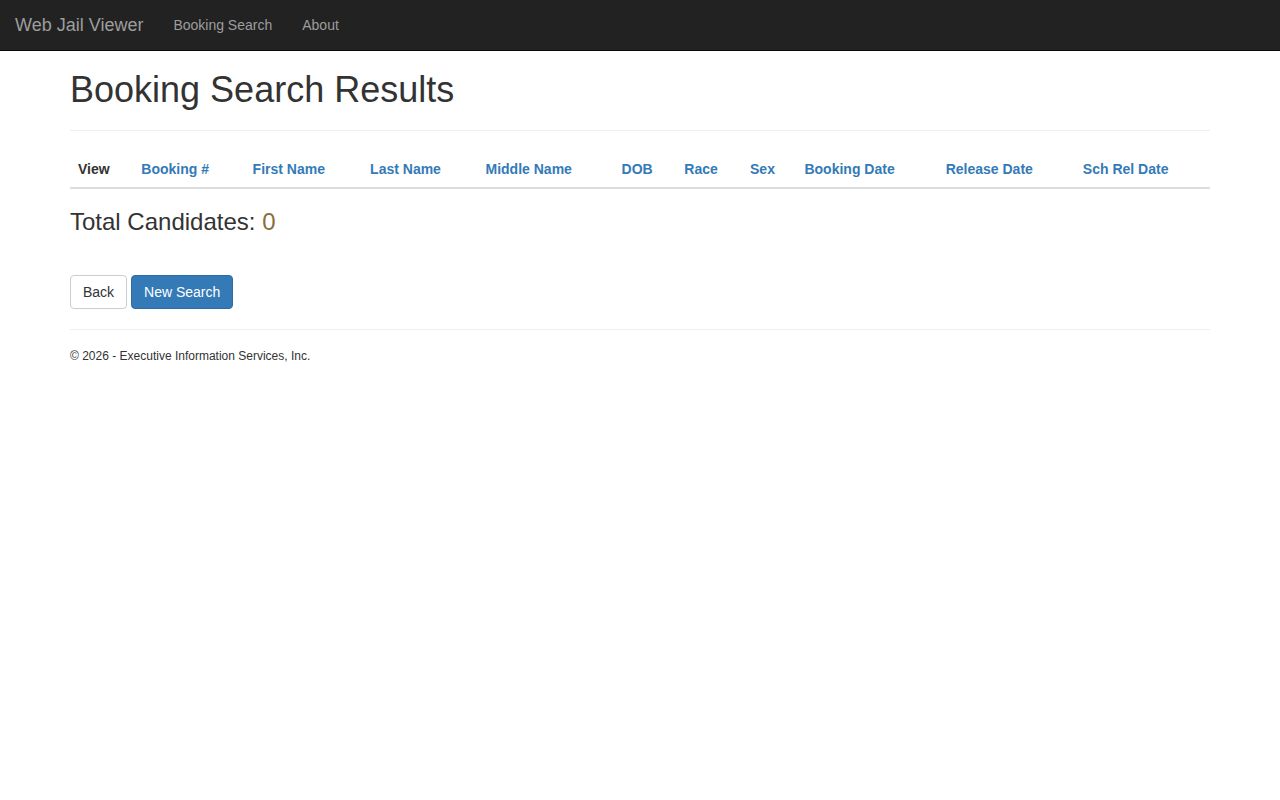
Task: Sort results by Booking # column
Action: click(x=175, y=169)
